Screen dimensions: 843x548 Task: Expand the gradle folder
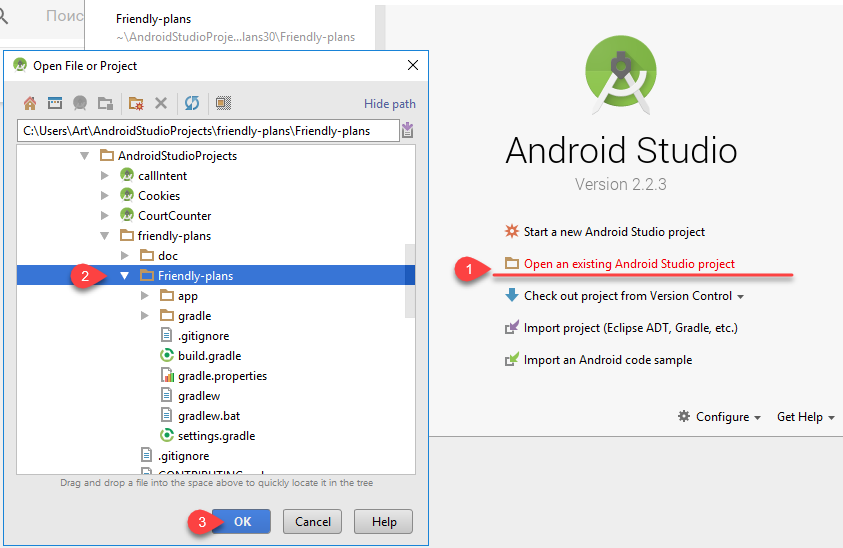145,315
